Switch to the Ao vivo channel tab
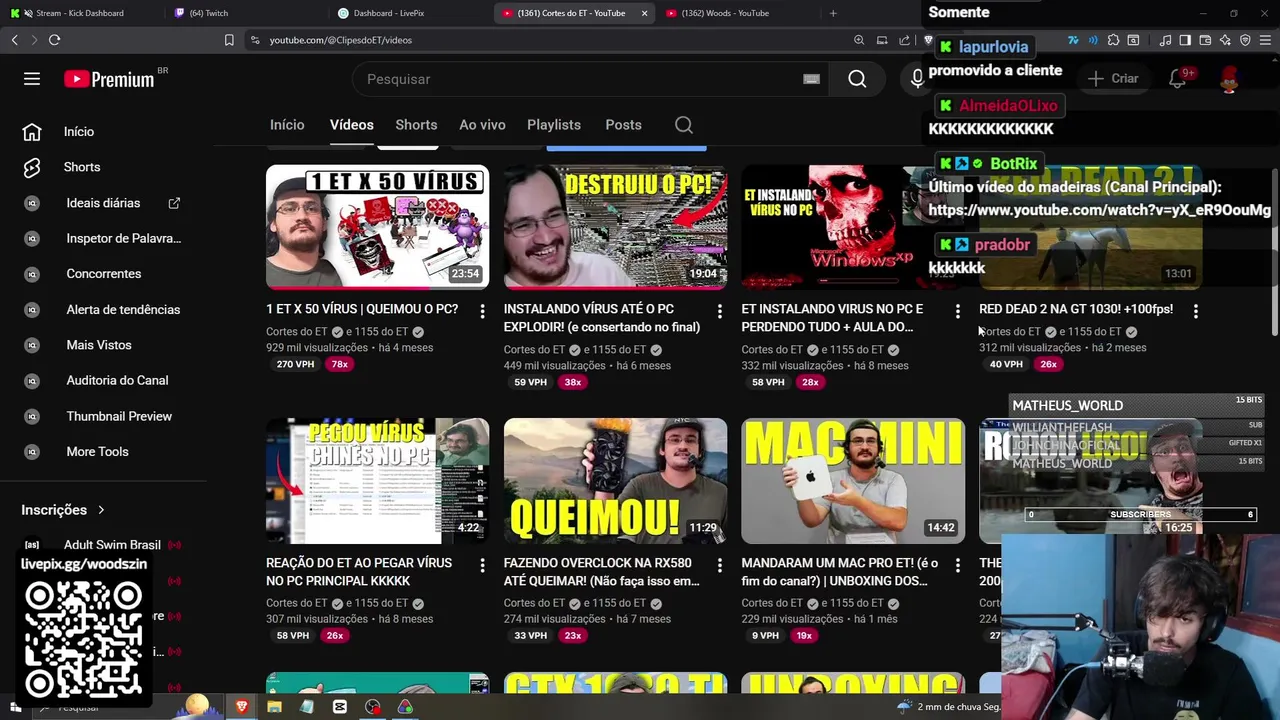The width and height of the screenshot is (1280, 720). 482,125
